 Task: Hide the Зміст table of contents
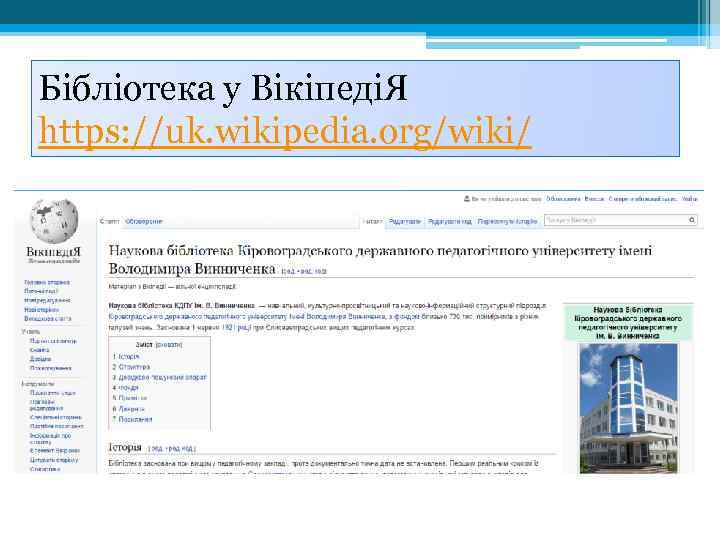(x=169, y=344)
